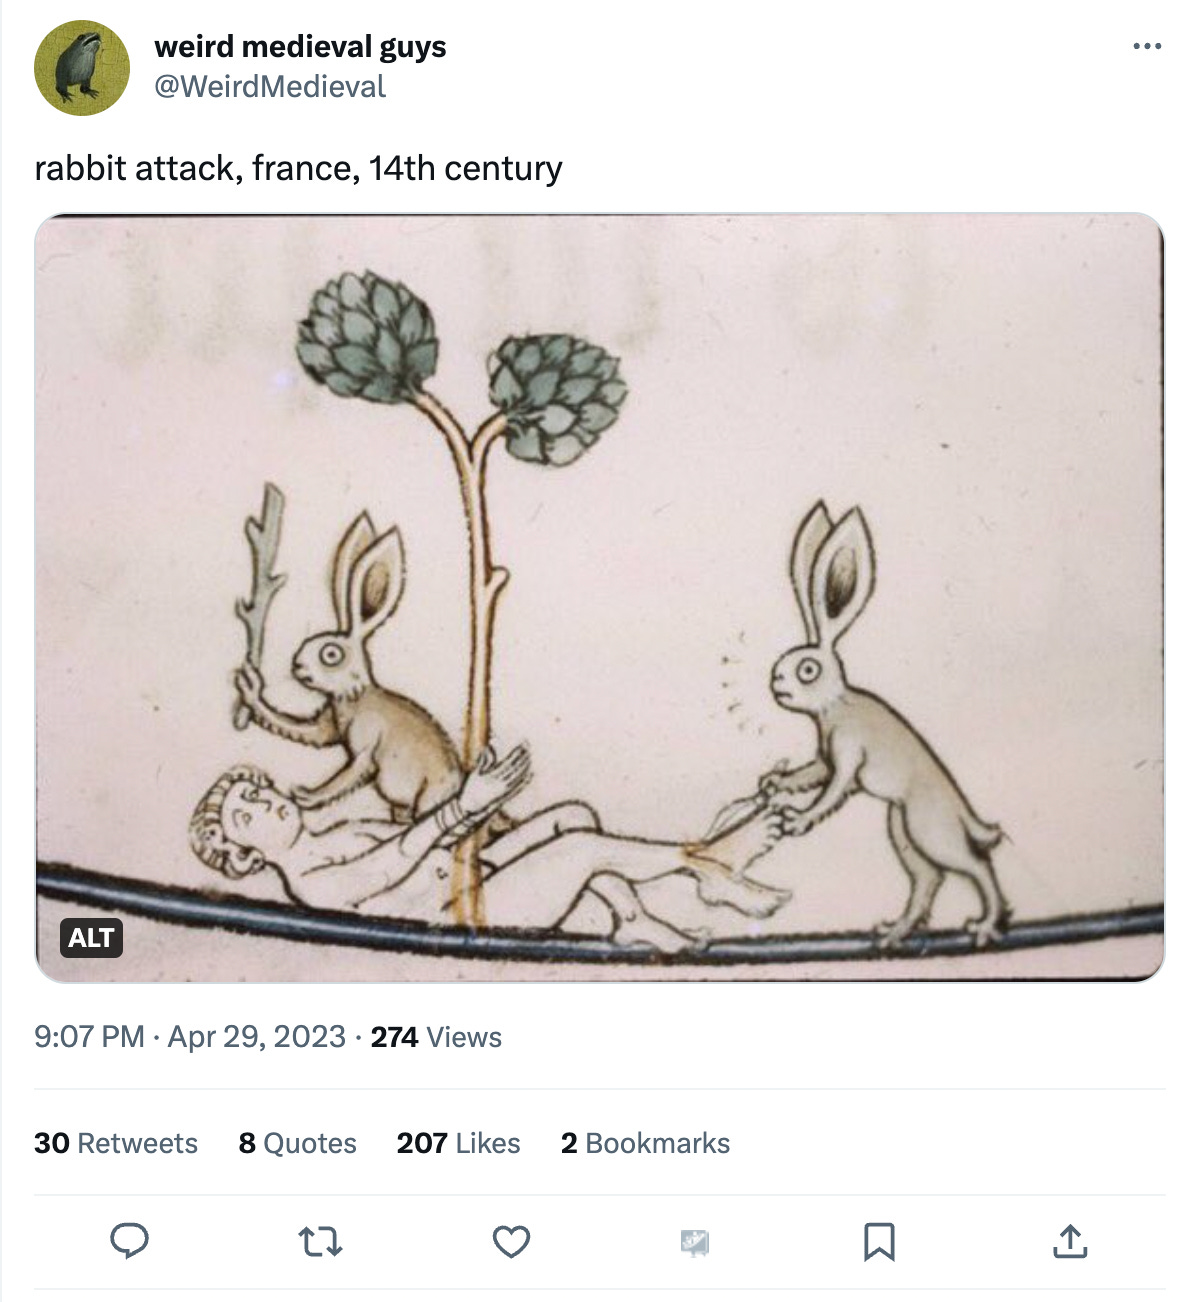Click the @WeirdMedieval handle
This screenshot has height=1302, width=1184.
(x=270, y=87)
